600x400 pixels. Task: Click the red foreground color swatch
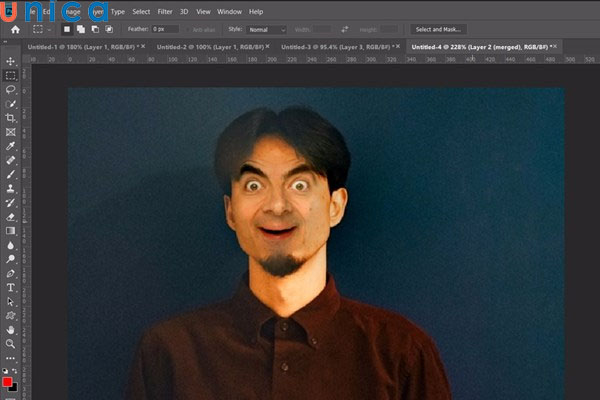click(7, 382)
